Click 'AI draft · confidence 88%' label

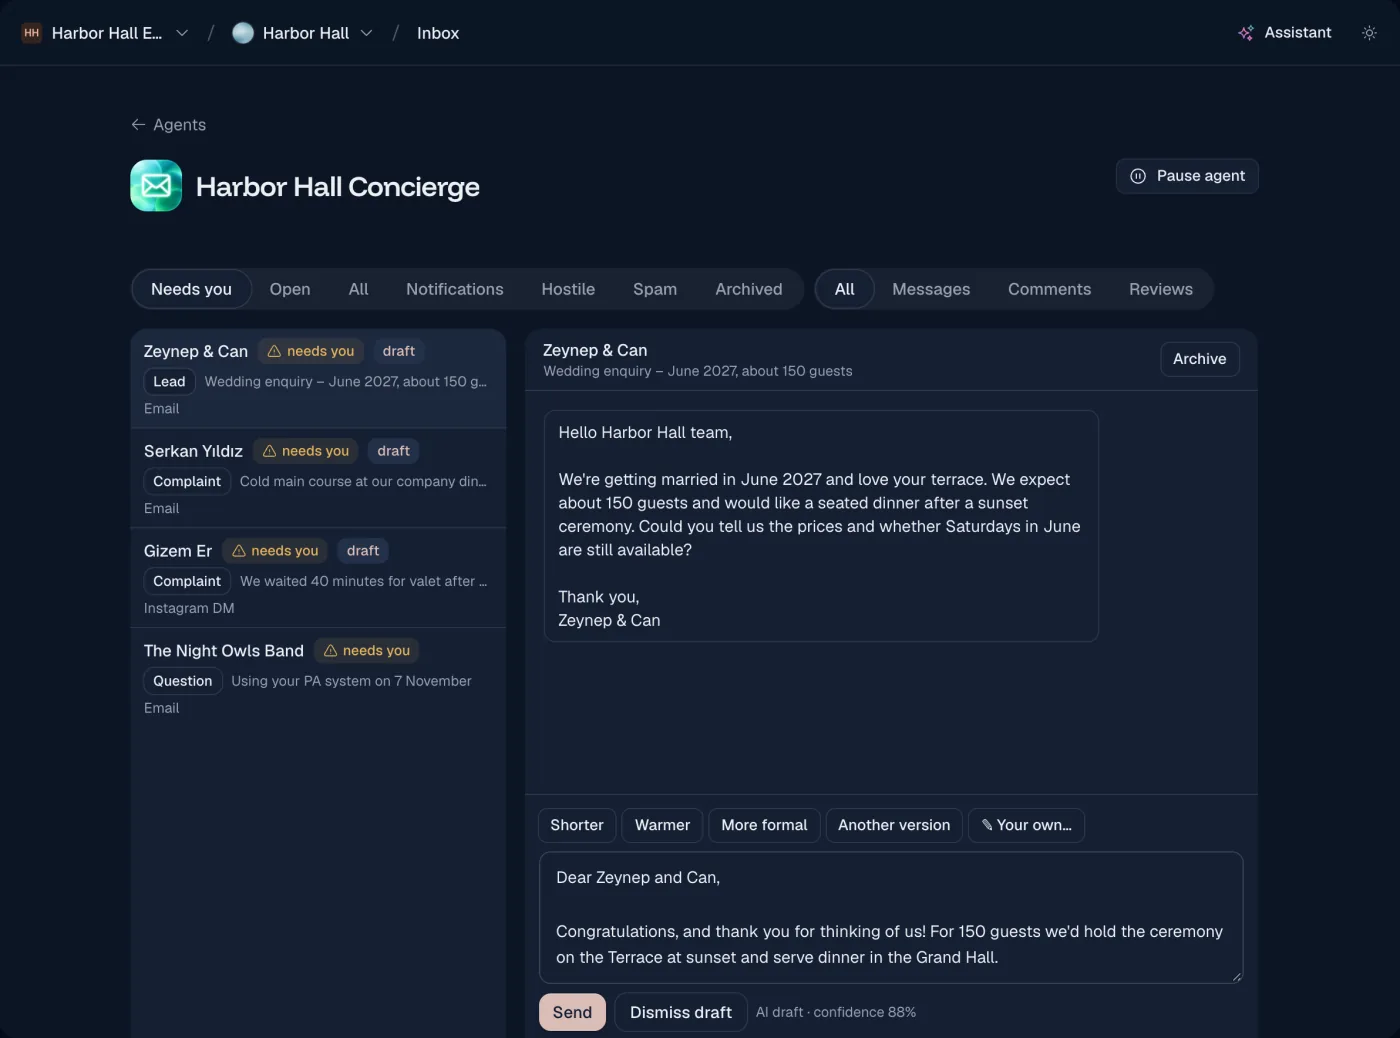pyautogui.click(x=836, y=1012)
